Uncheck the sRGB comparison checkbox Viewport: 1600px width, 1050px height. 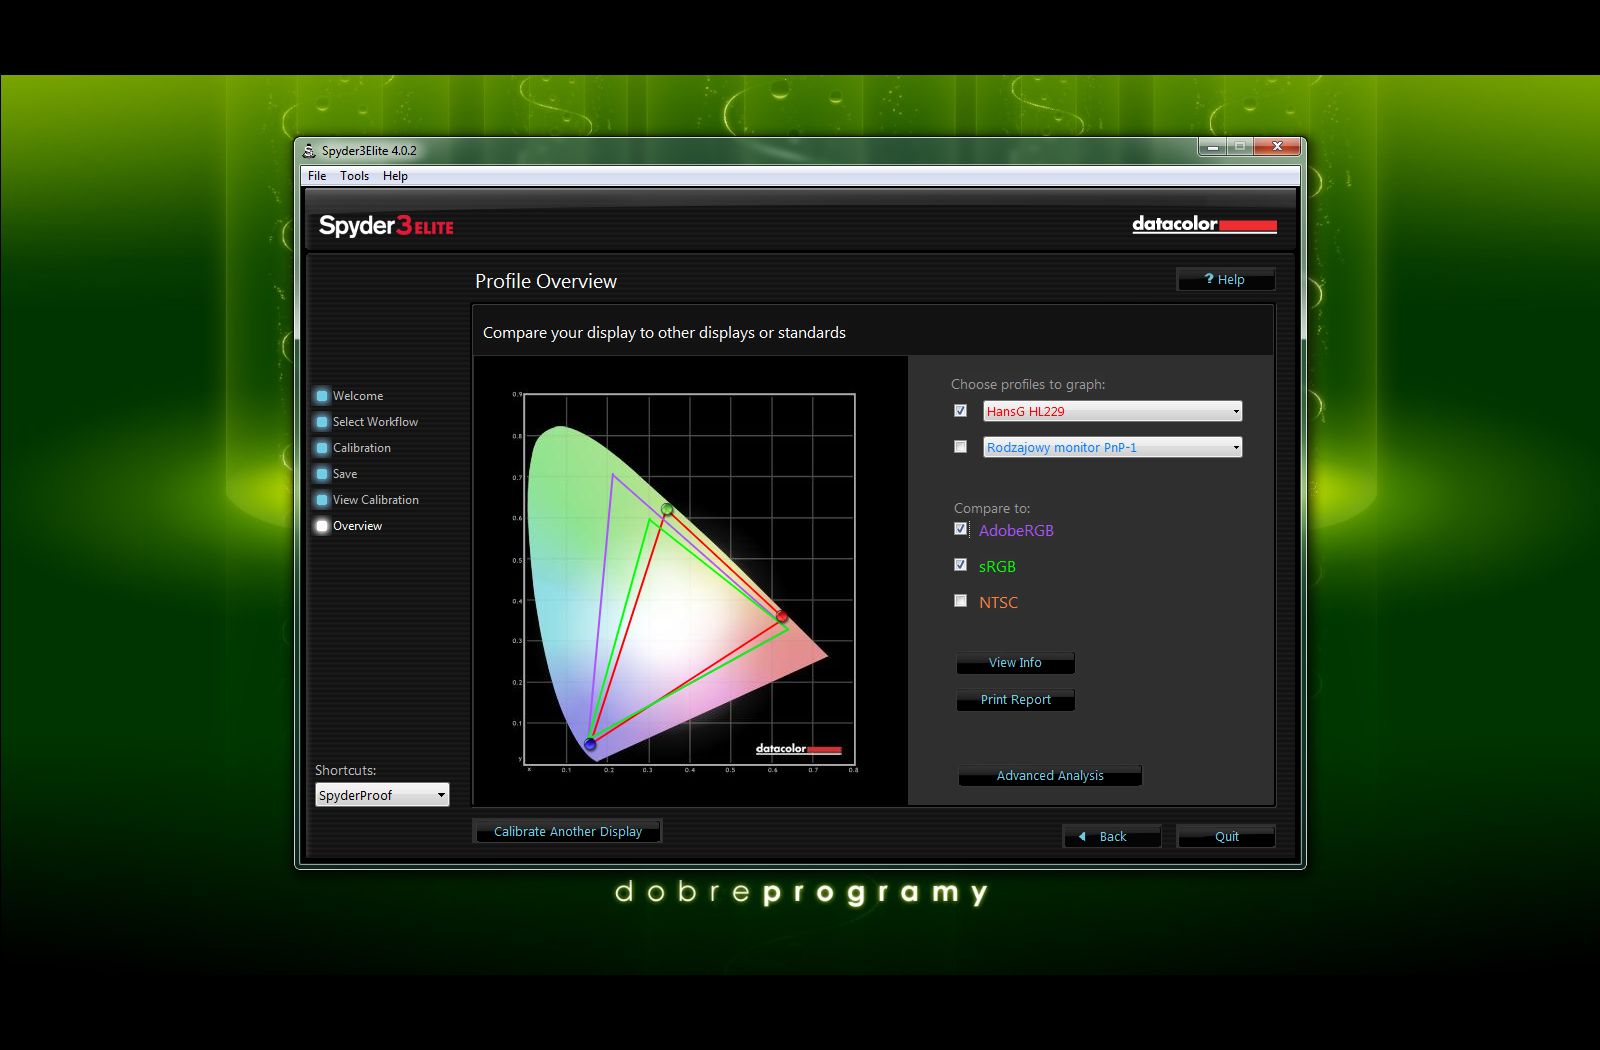point(960,565)
